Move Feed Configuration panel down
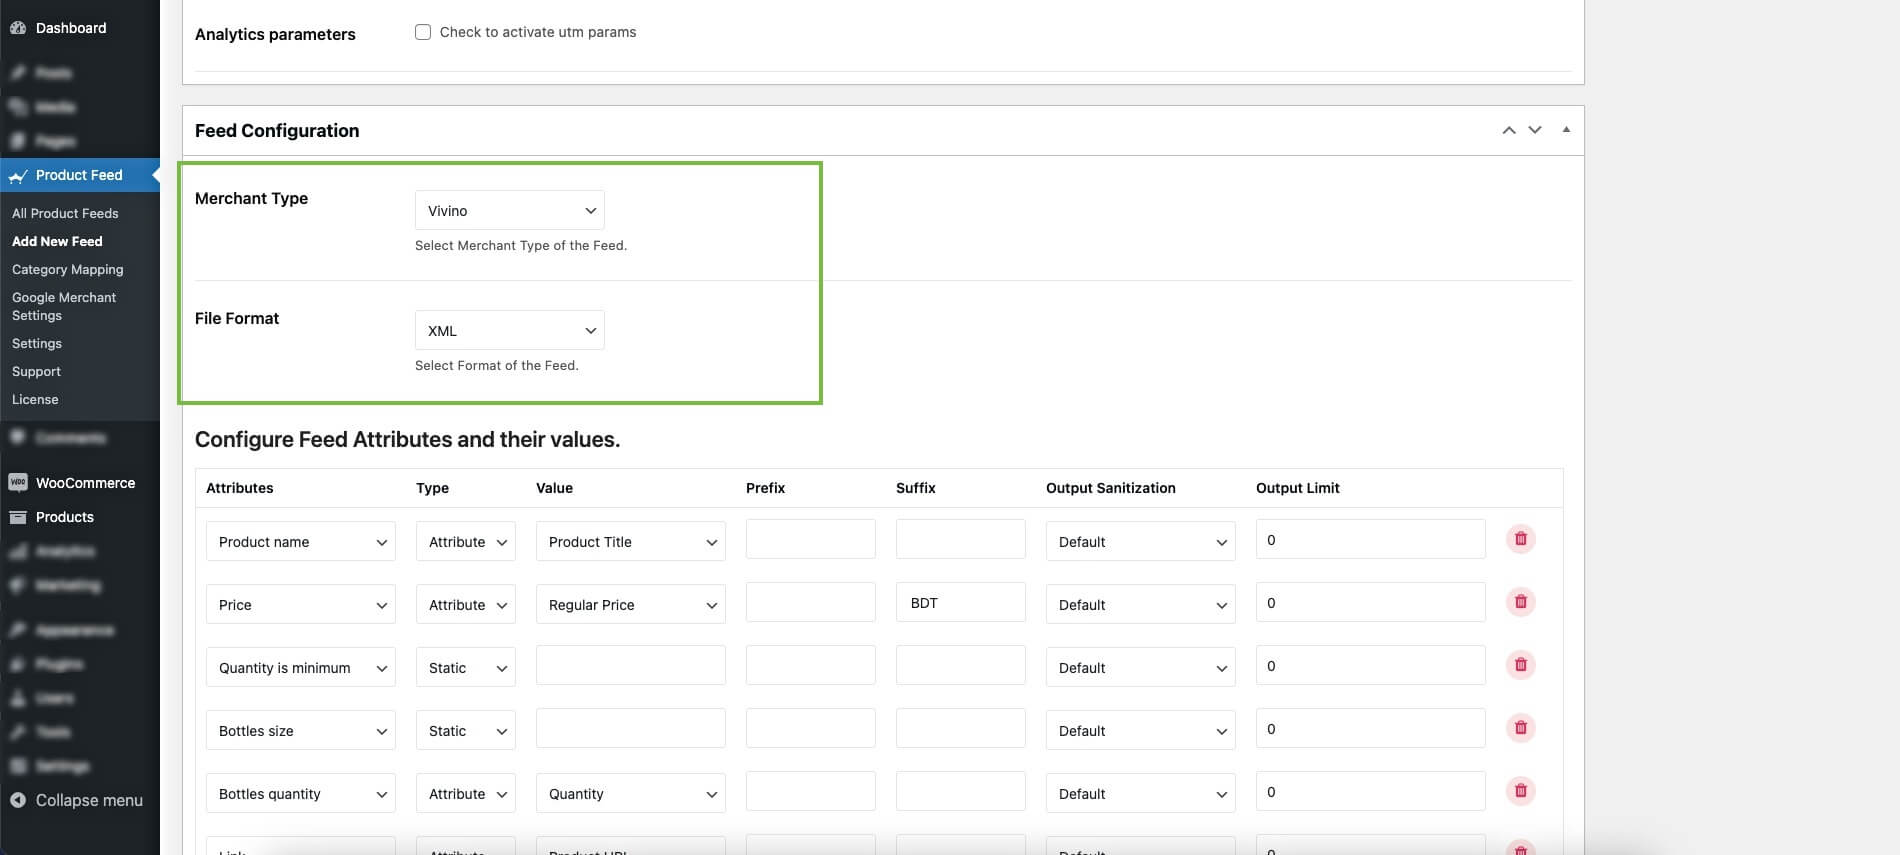The height and width of the screenshot is (855, 1900). (1535, 130)
